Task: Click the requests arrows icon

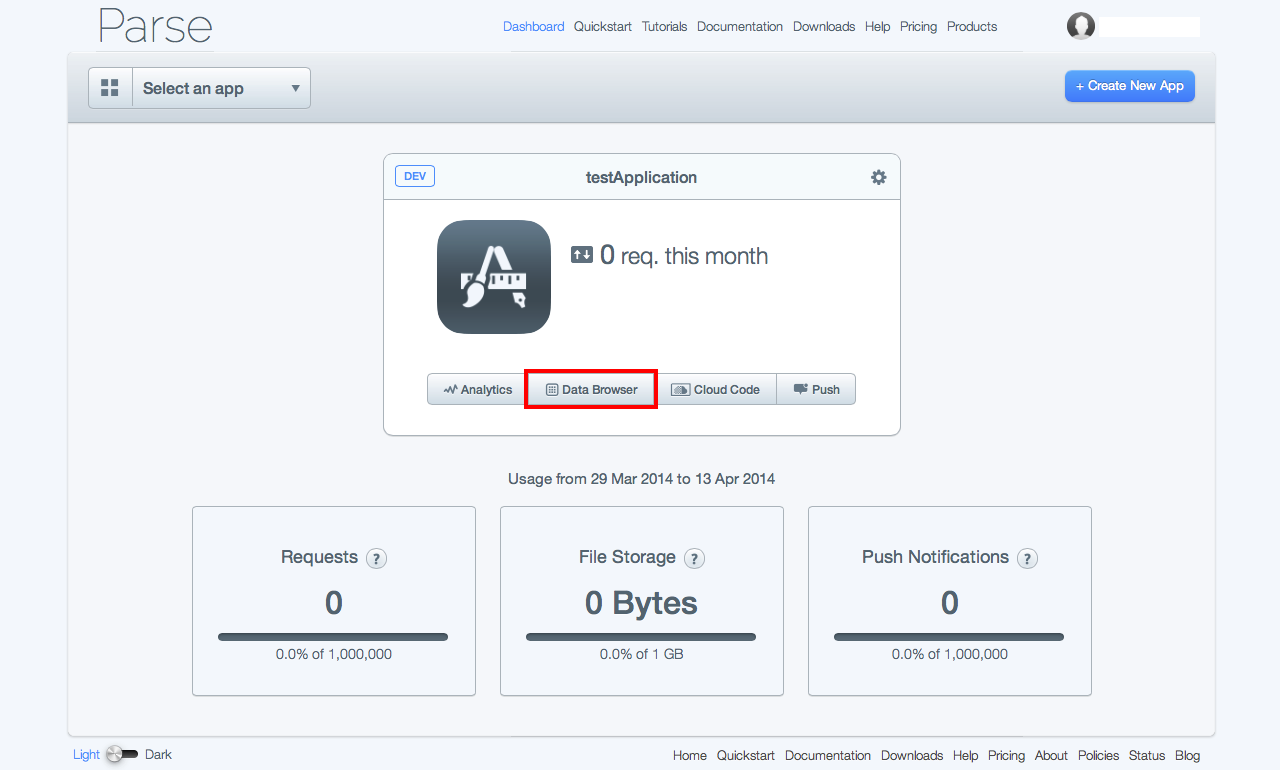Action: click(582, 255)
